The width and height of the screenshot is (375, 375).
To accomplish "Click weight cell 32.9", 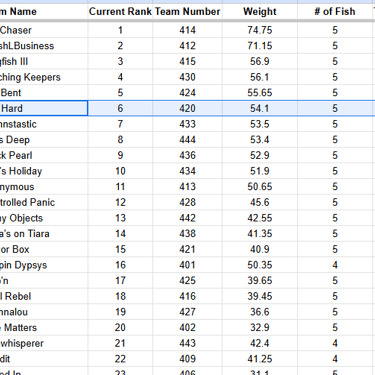I will point(260,328).
